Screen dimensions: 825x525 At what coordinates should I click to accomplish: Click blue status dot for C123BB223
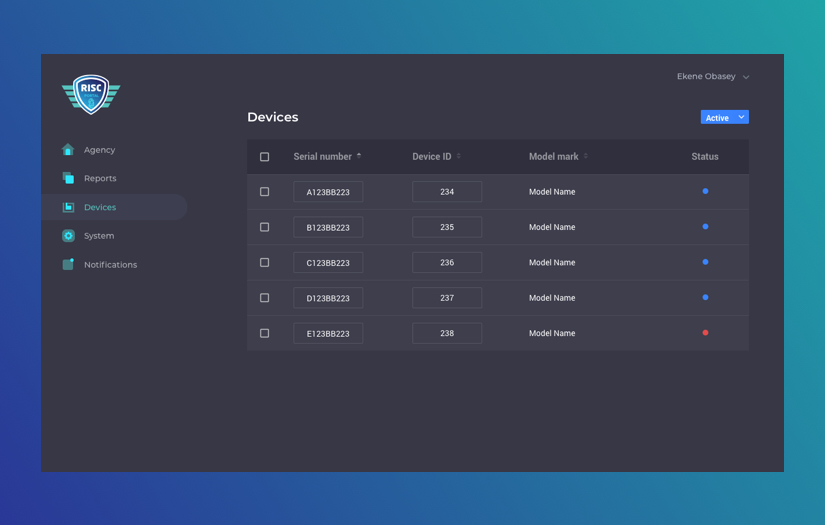tap(705, 261)
